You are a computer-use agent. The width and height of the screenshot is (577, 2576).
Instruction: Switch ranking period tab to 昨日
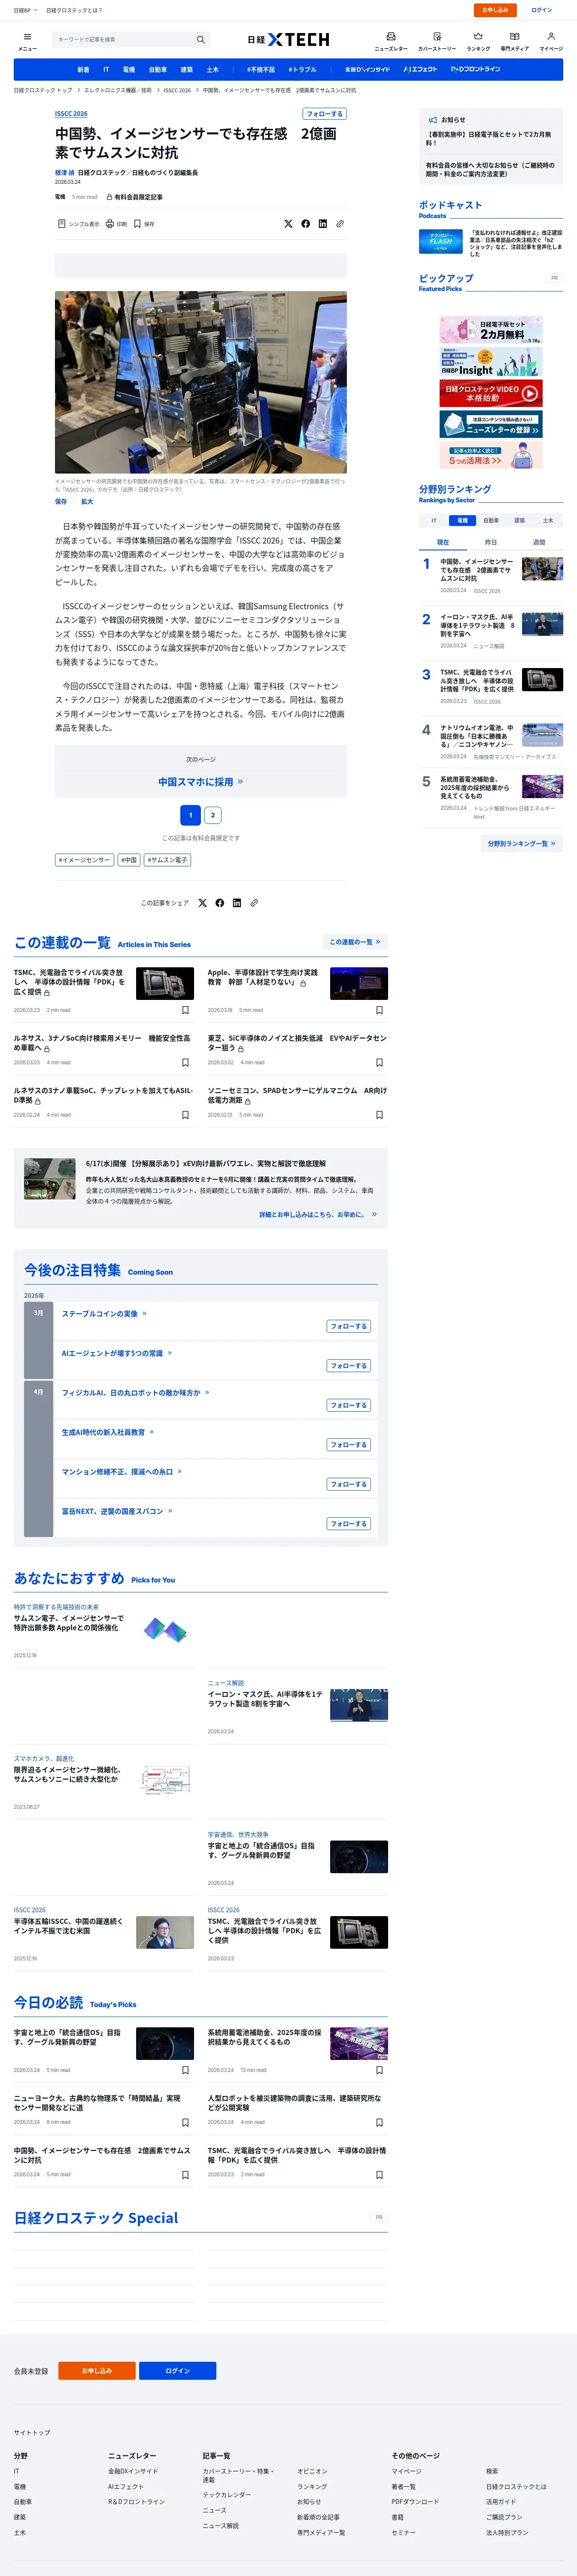pos(491,542)
